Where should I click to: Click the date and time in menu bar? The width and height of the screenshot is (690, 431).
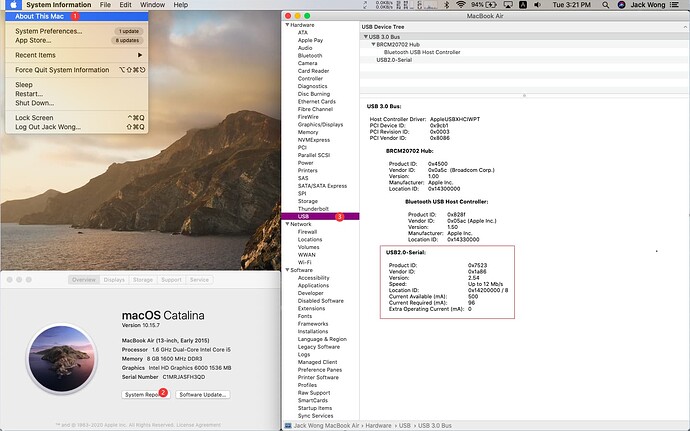(x=572, y=5)
